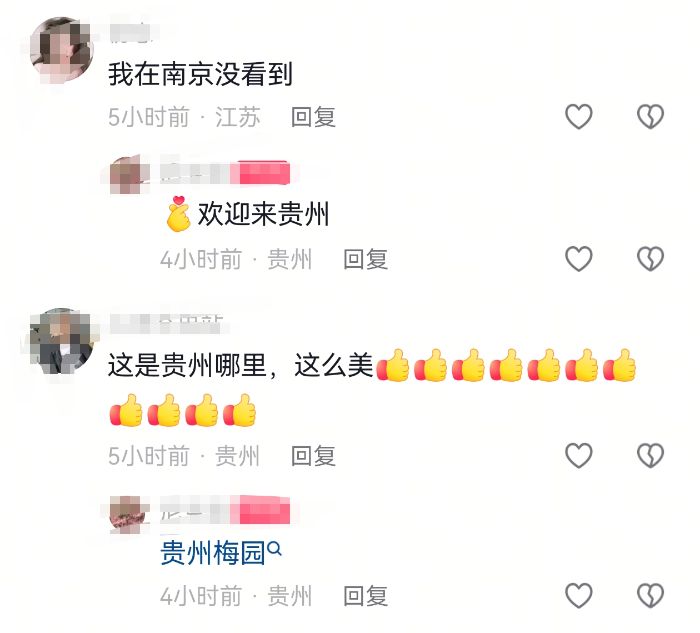Open the avatar of 这是贵州哪里 commenter
This screenshot has height=633, width=700.
(61, 340)
